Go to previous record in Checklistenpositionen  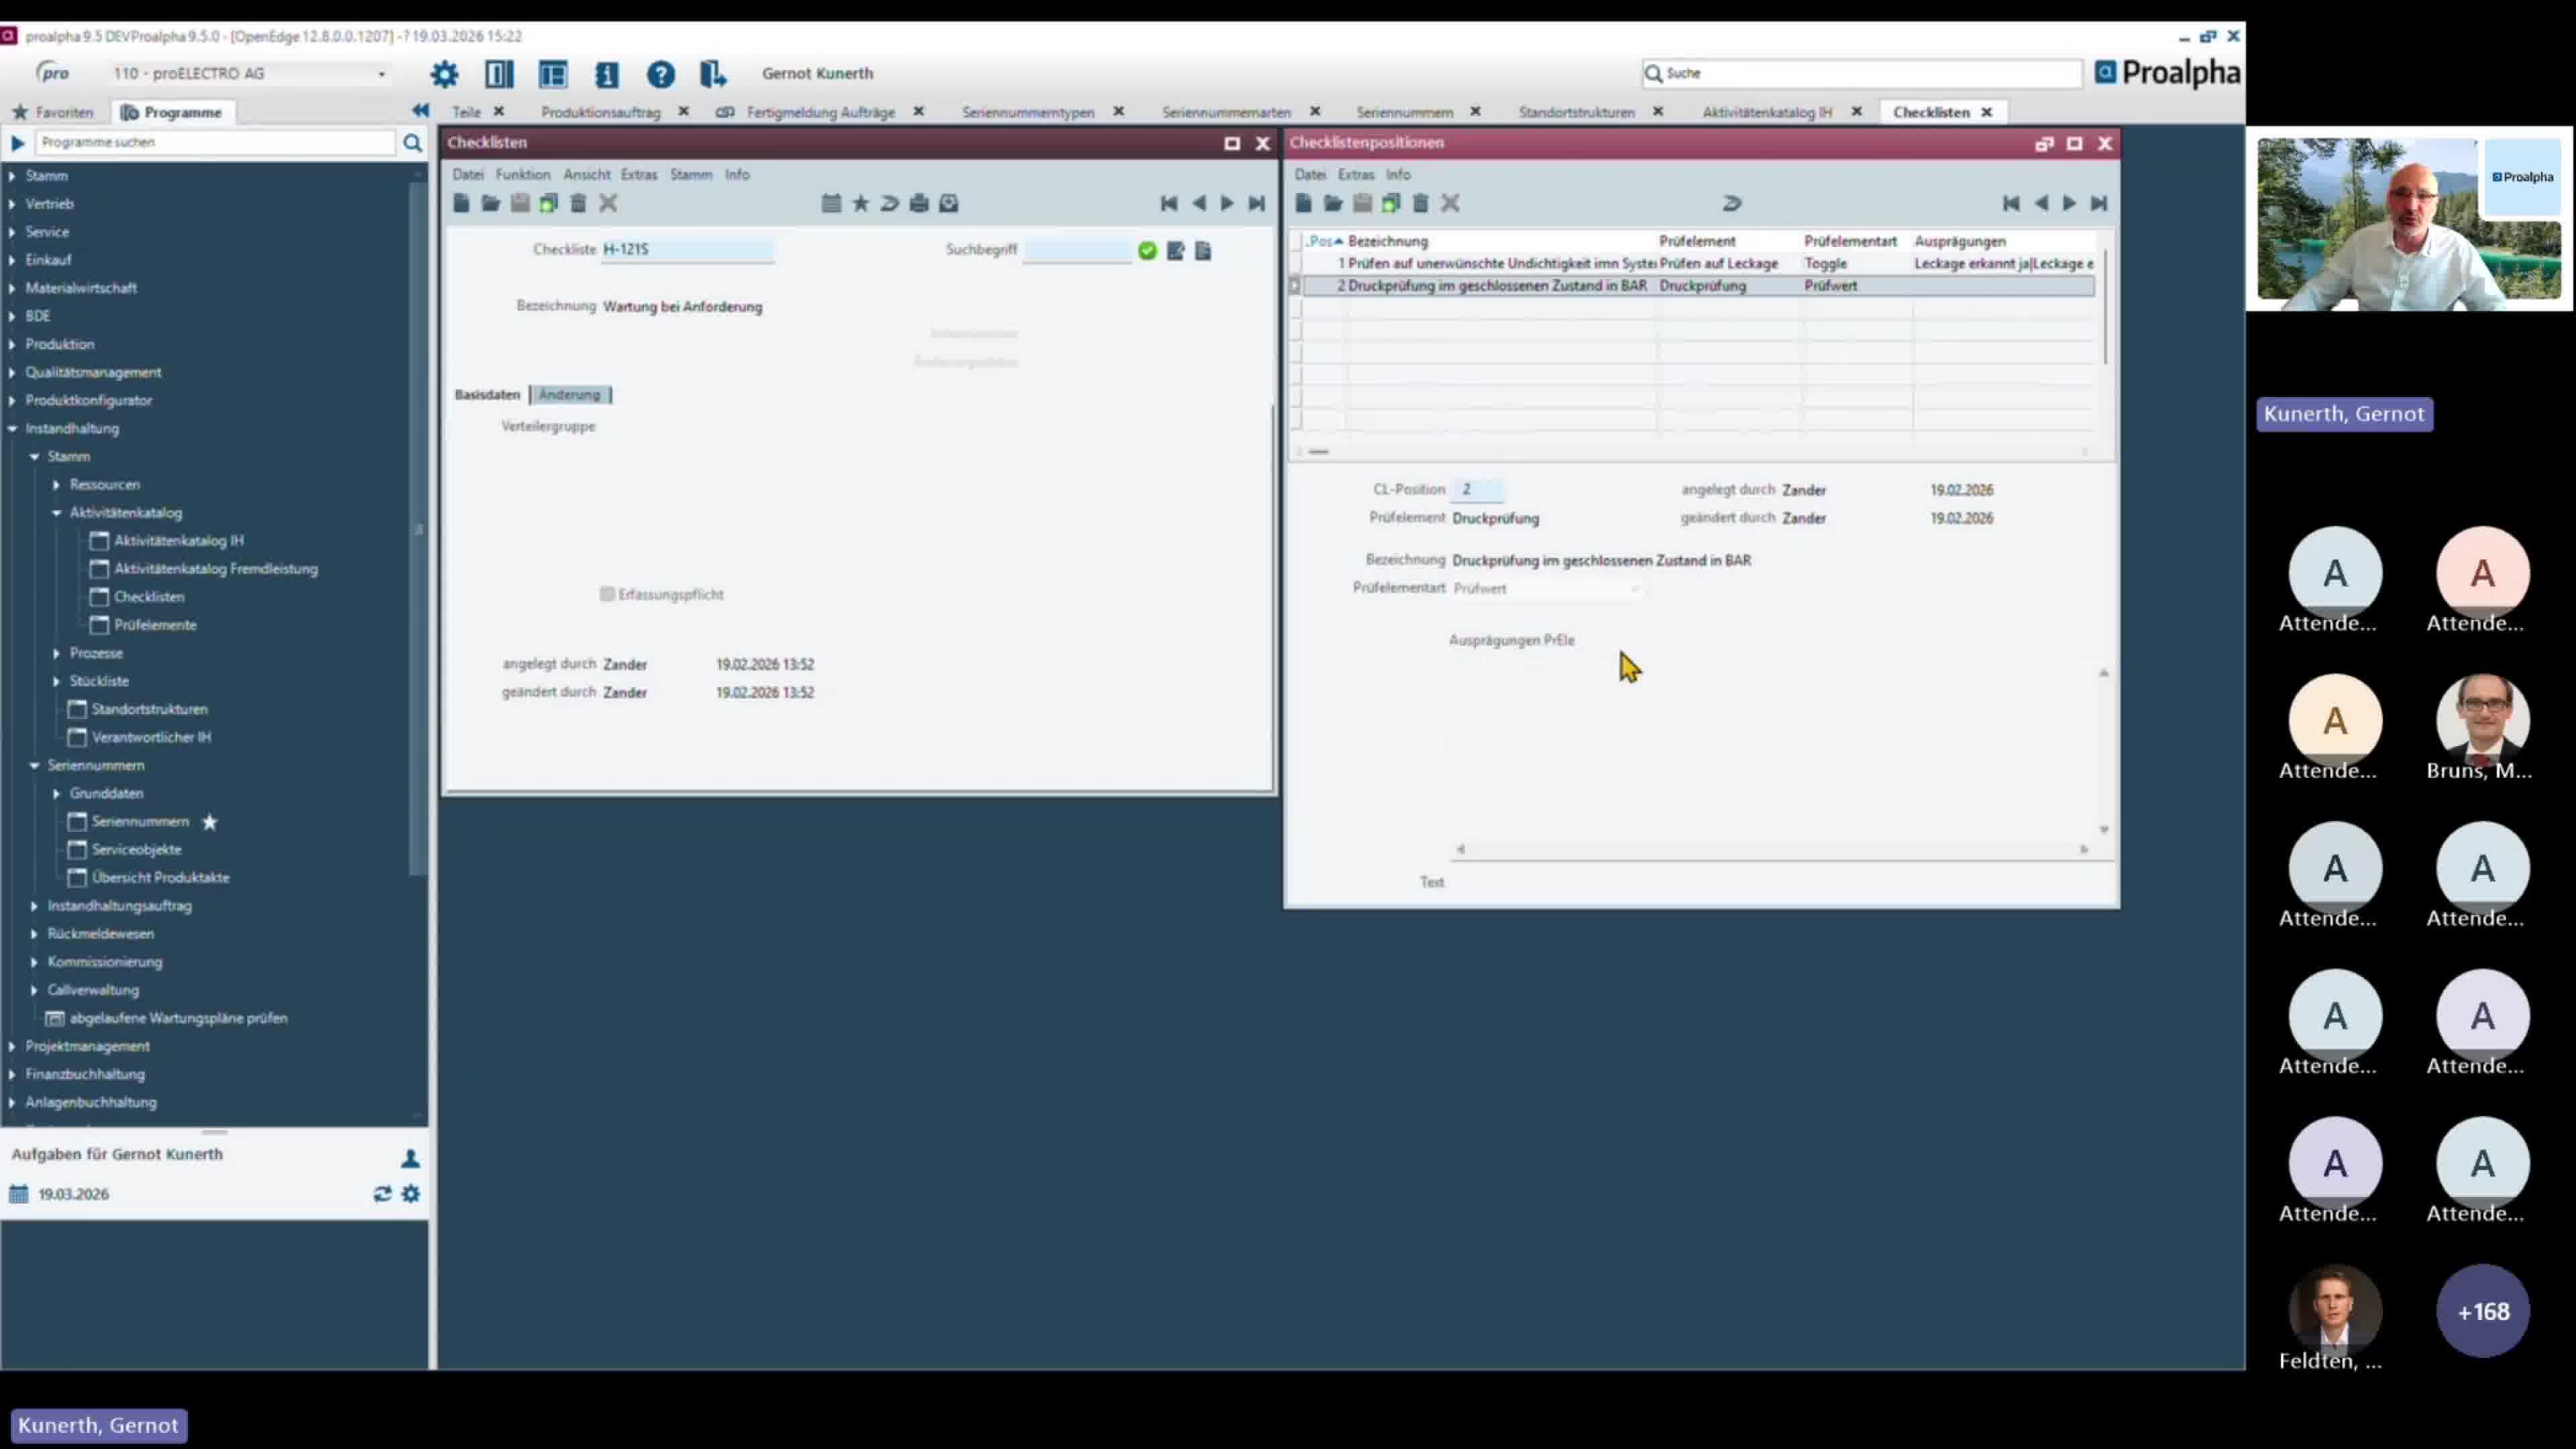pyautogui.click(x=2041, y=204)
